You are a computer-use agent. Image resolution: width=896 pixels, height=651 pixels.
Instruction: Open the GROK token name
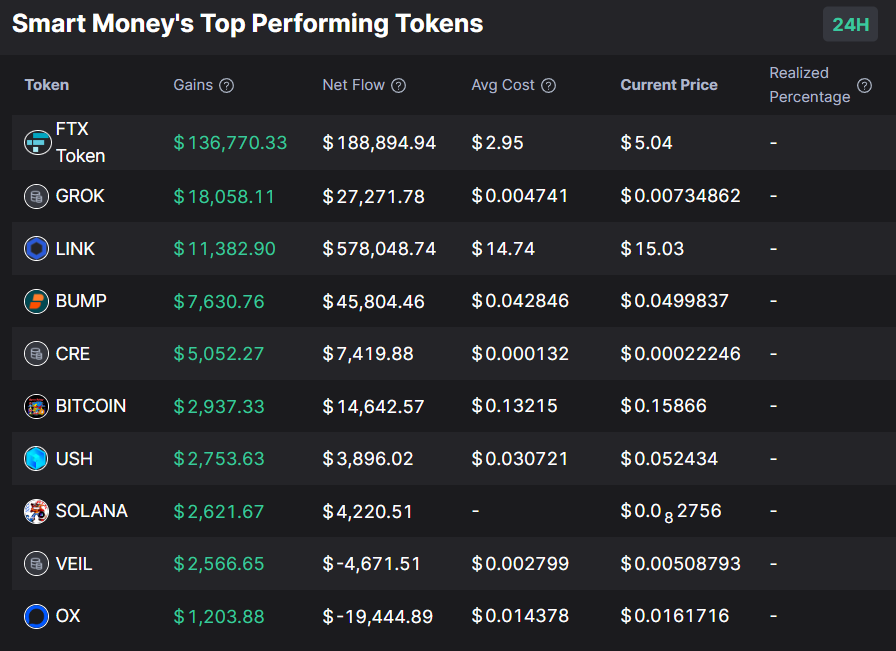coord(80,196)
